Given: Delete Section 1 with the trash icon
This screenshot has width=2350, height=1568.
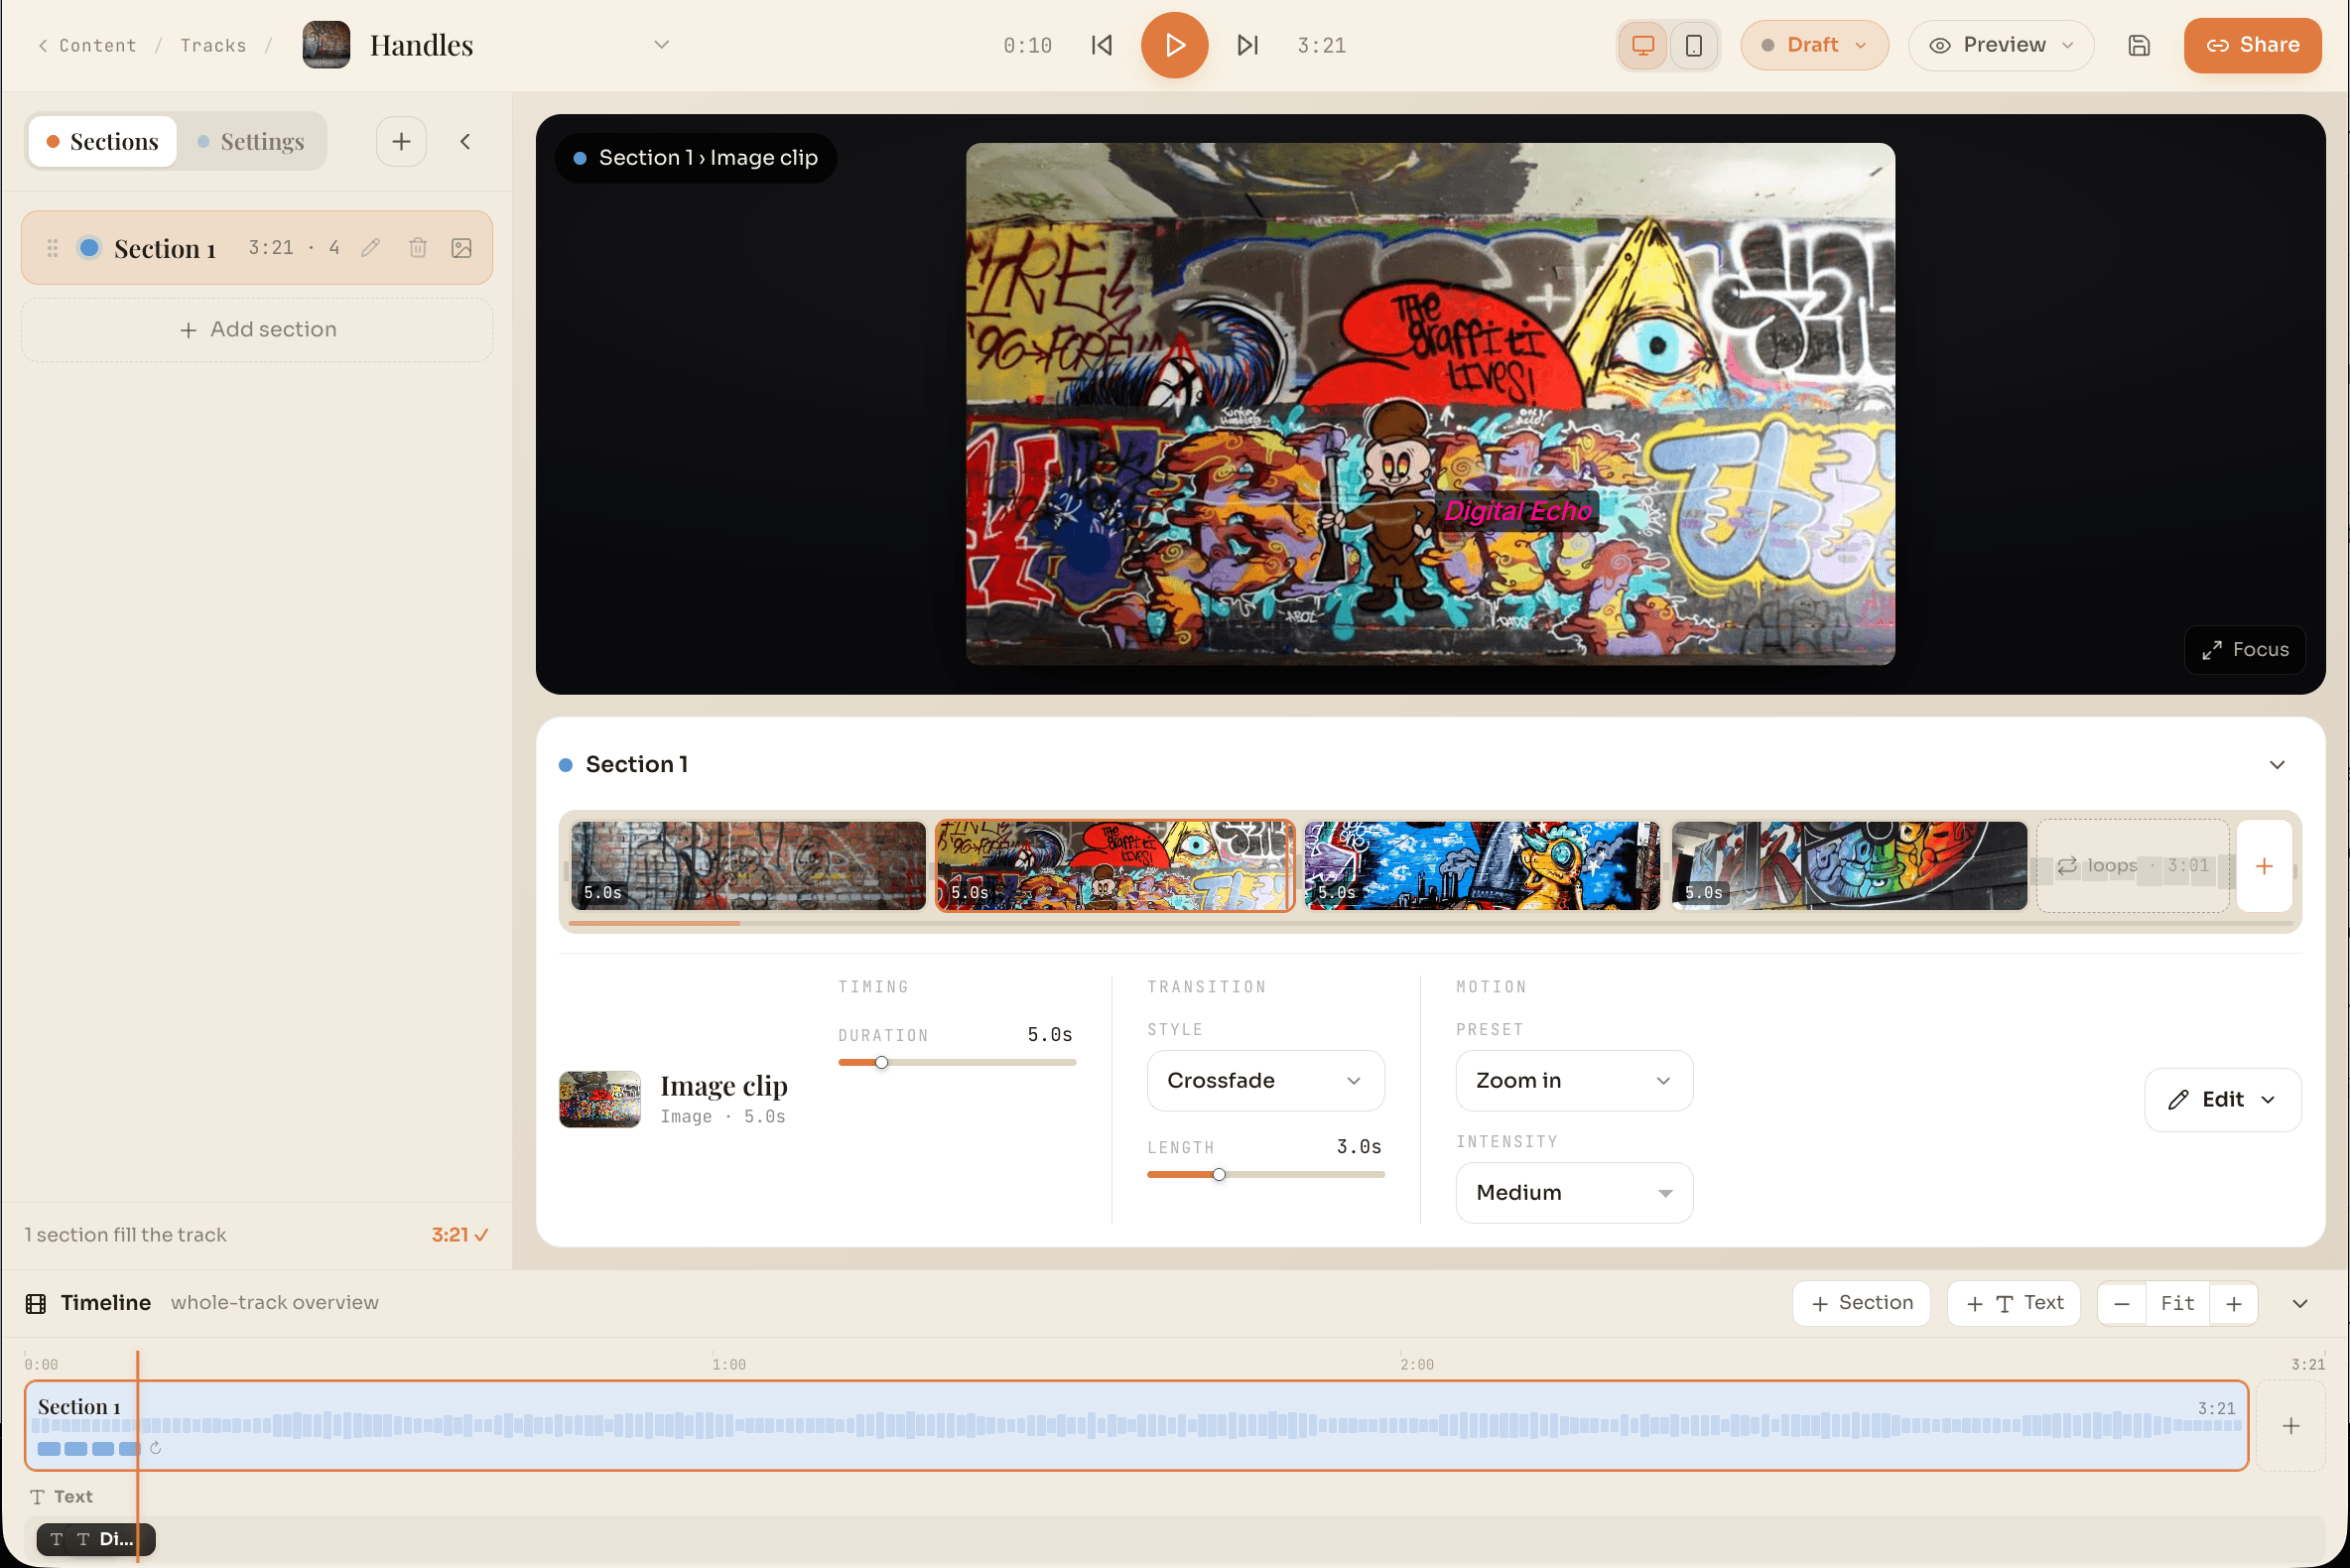Looking at the screenshot, I should pyautogui.click(x=418, y=247).
